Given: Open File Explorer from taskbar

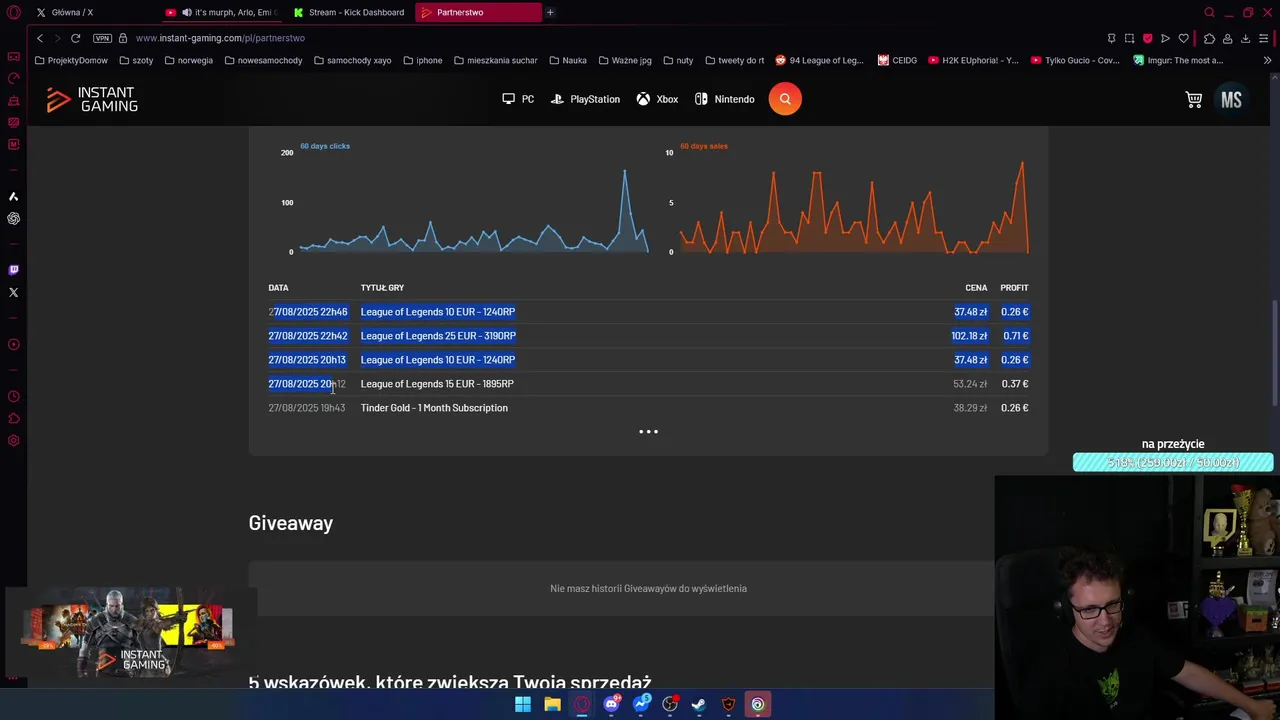Looking at the screenshot, I should click(x=552, y=704).
